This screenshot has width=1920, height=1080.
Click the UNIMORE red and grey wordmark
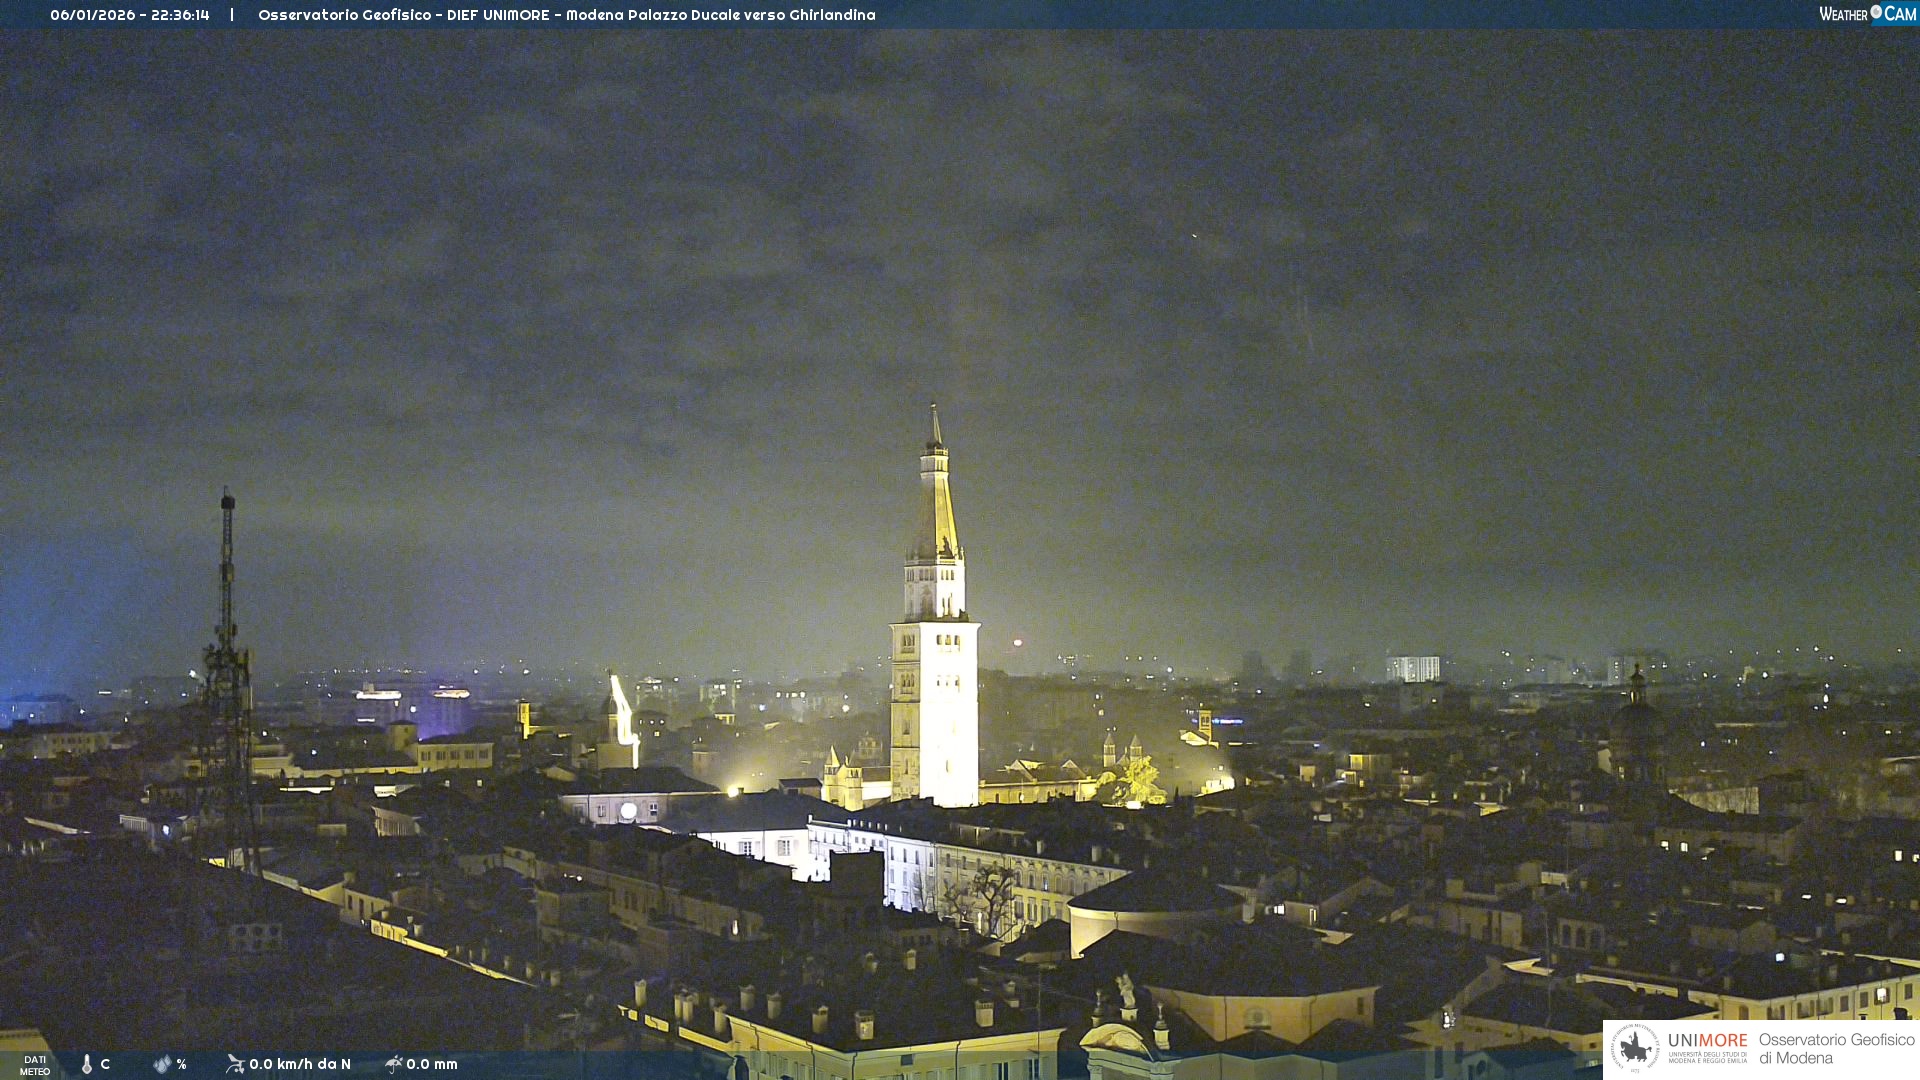1707,1041
